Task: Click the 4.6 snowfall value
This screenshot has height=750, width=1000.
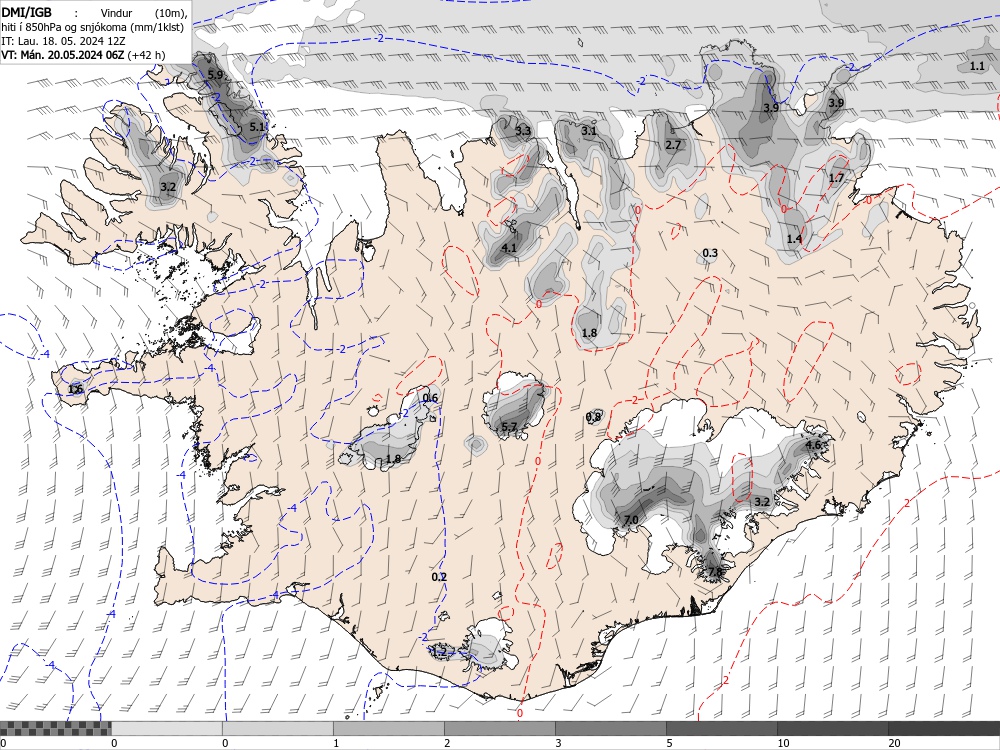Action: 814,445
